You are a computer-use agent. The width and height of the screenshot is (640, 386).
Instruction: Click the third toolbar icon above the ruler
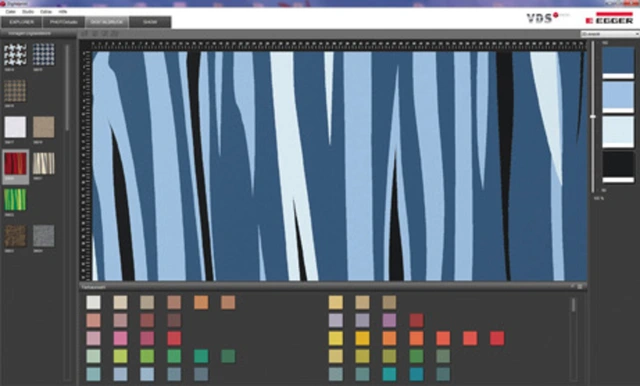coord(104,34)
